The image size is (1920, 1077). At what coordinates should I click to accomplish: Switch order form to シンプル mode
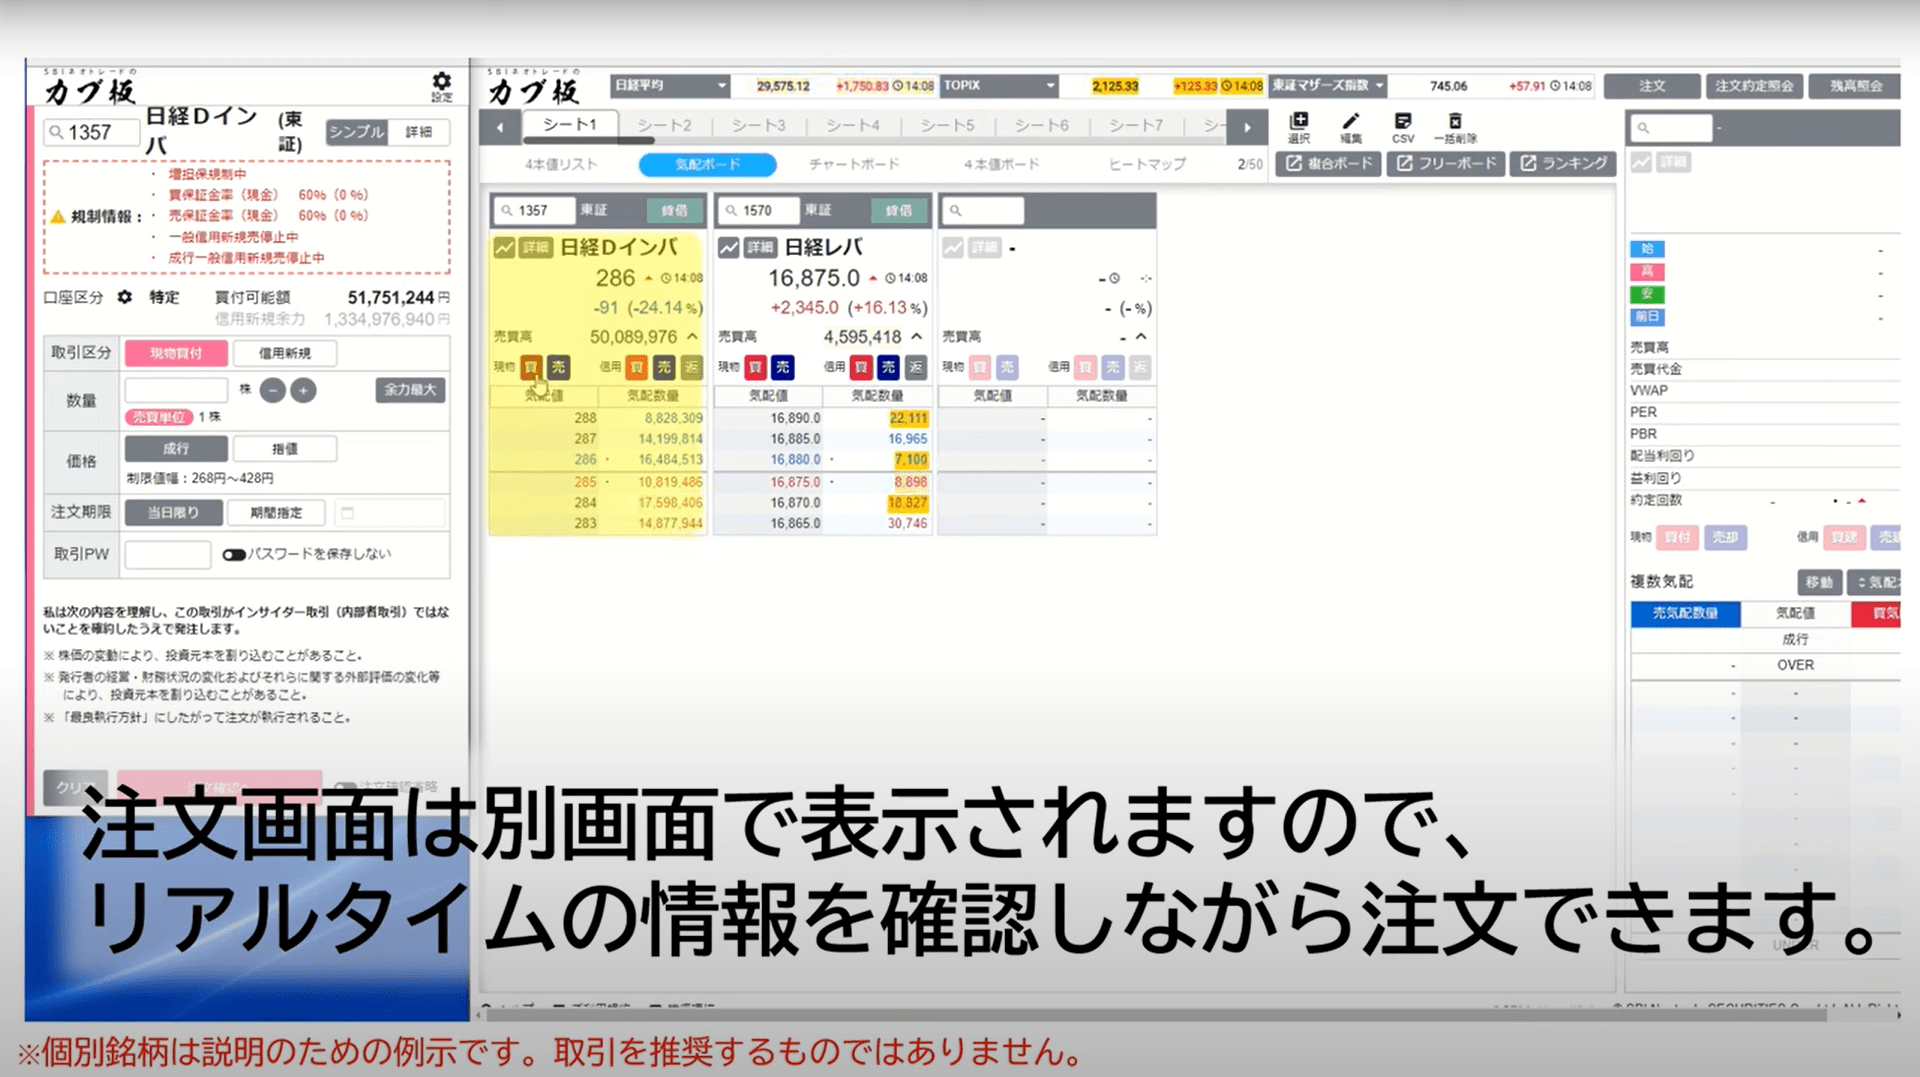pyautogui.click(x=356, y=132)
